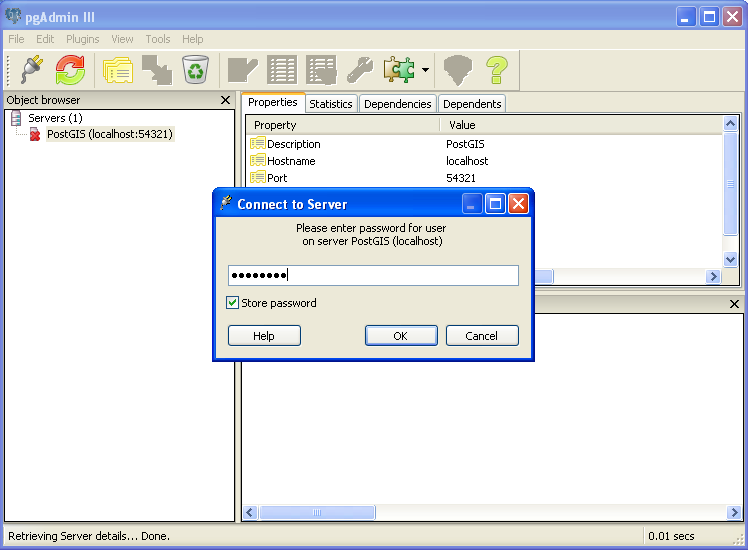Click the create new object toolbar icon
The image size is (748, 550).
tap(157, 70)
